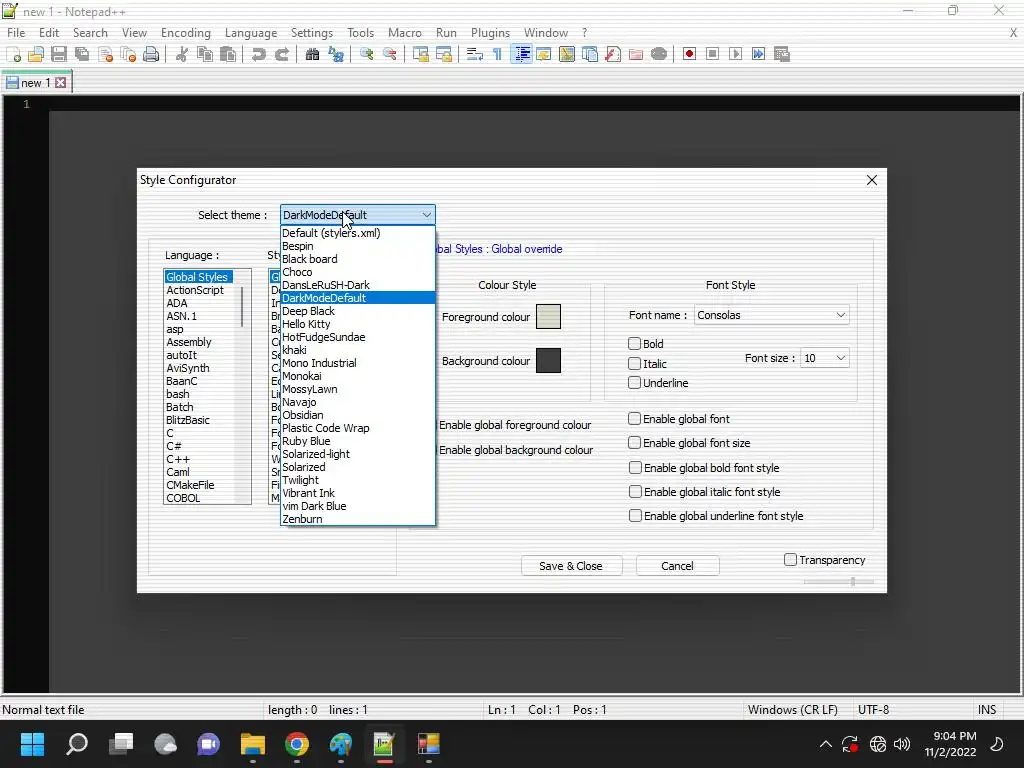Close the new 1 tab via red X

click(61, 82)
